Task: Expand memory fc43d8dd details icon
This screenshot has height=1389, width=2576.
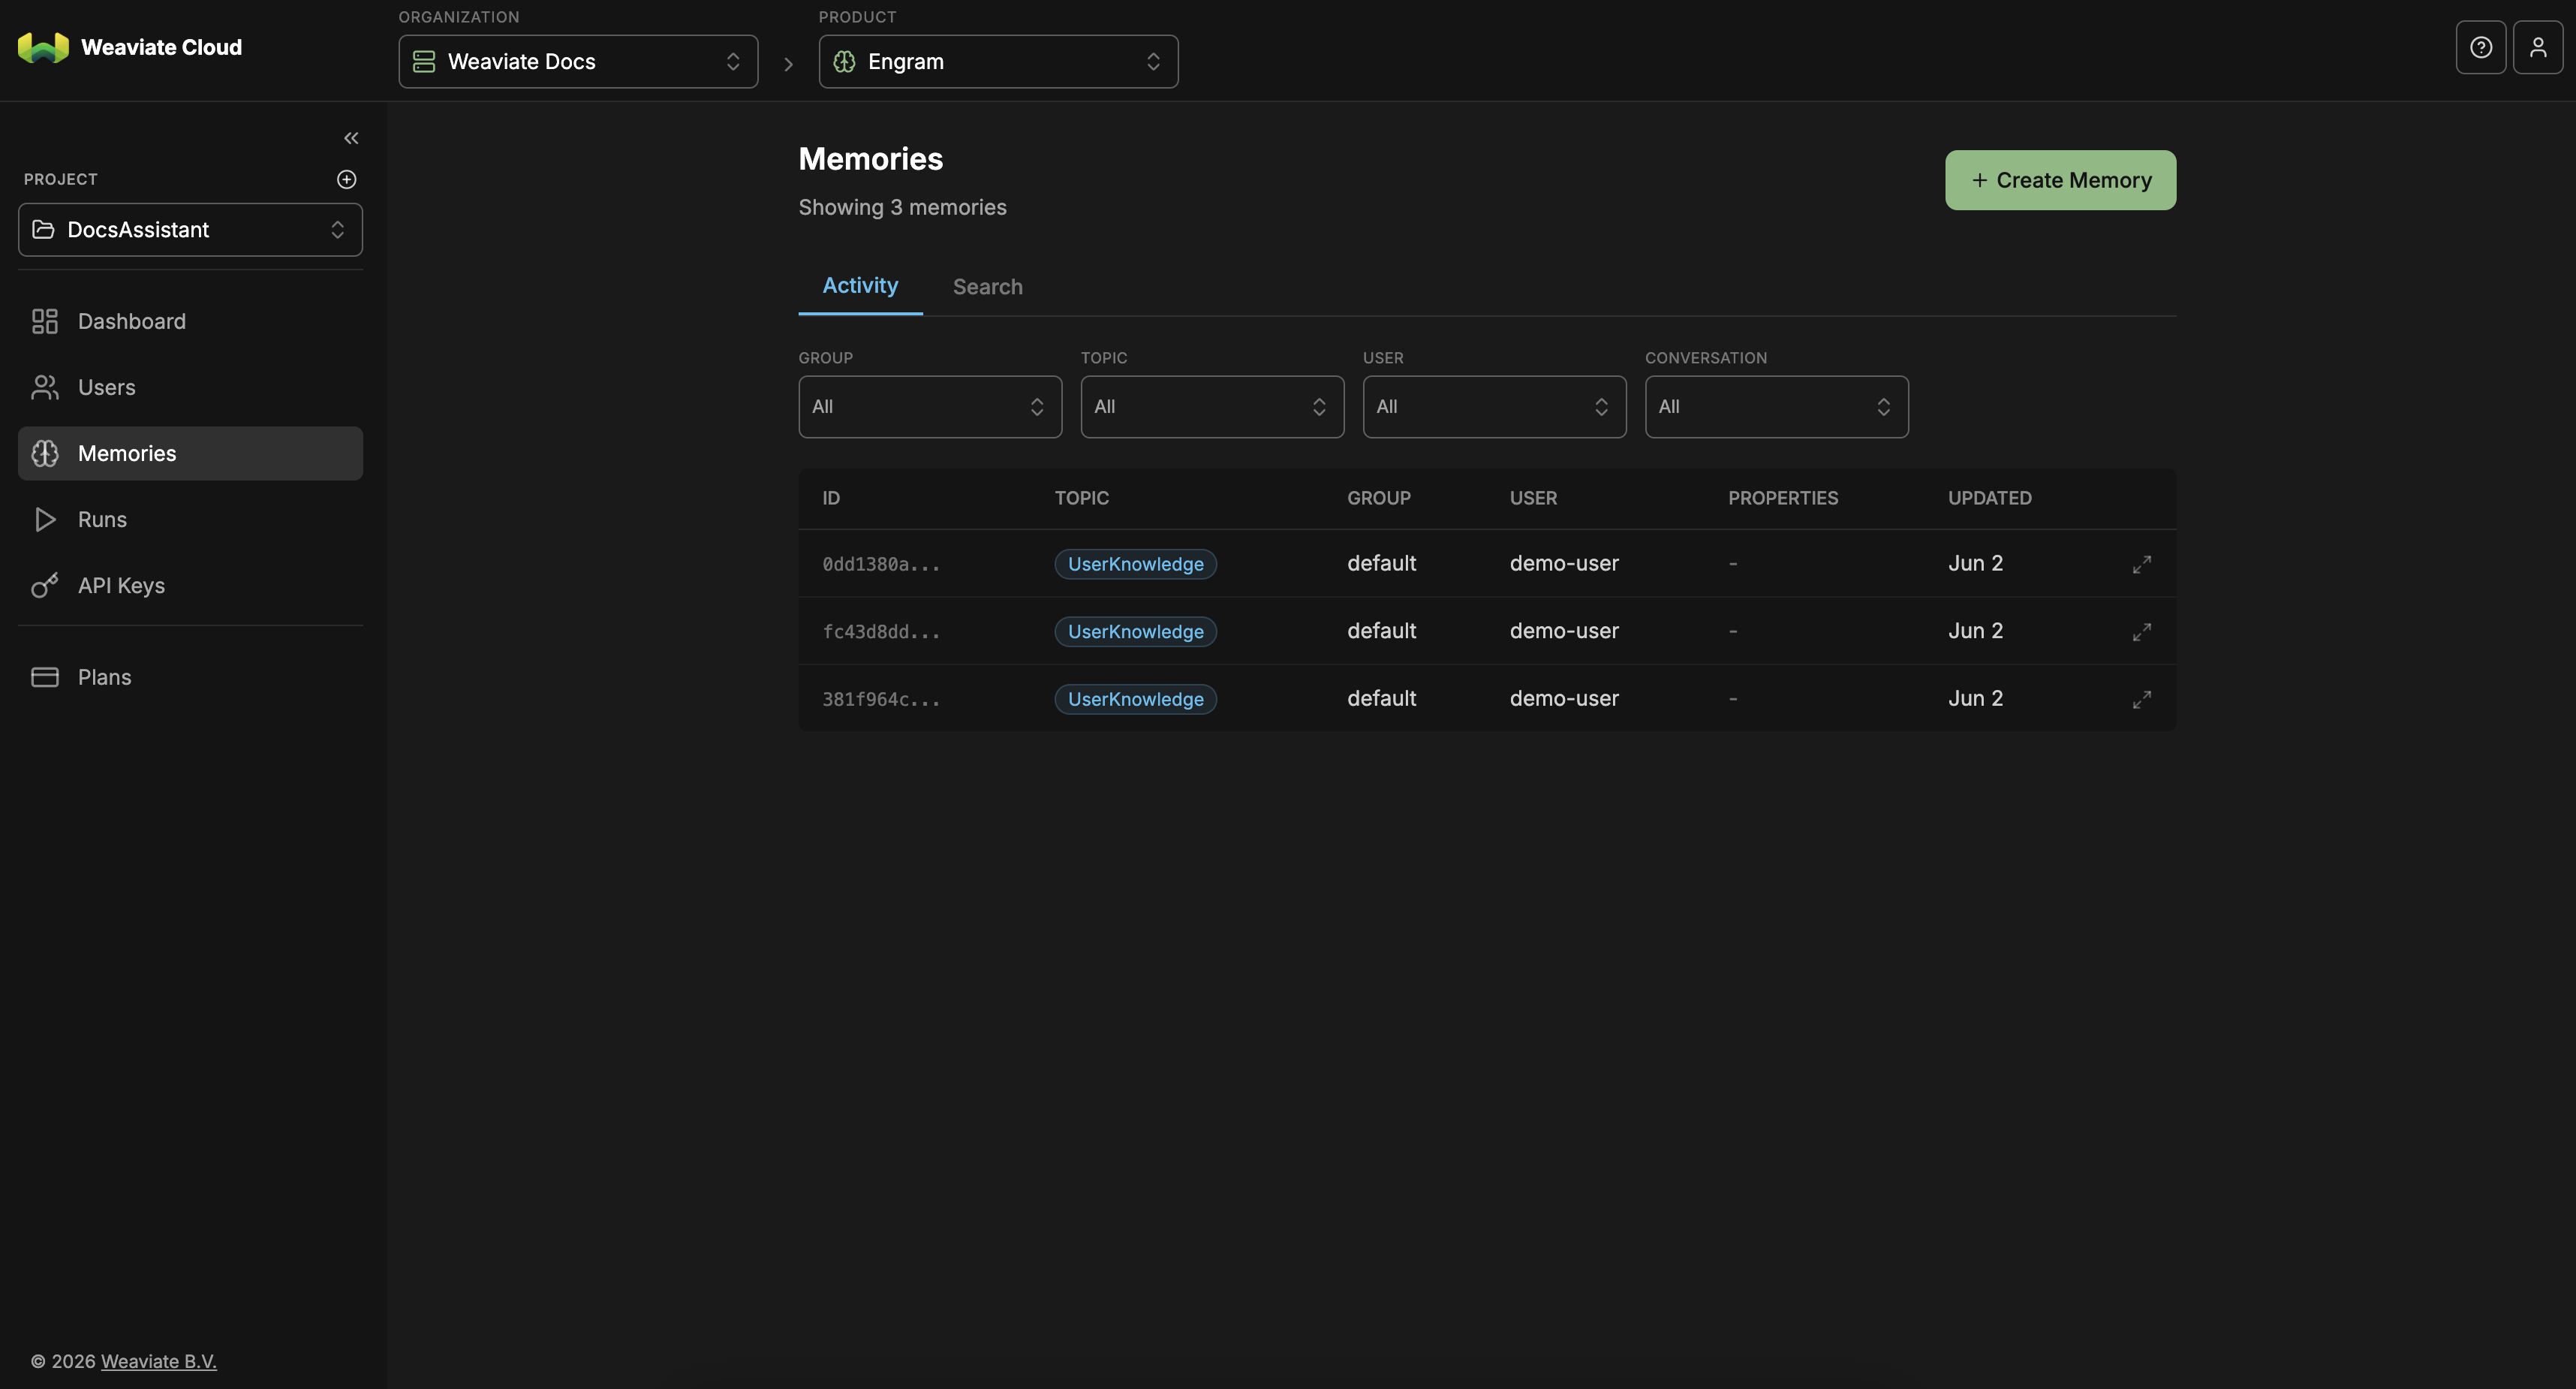Action: click(2141, 632)
